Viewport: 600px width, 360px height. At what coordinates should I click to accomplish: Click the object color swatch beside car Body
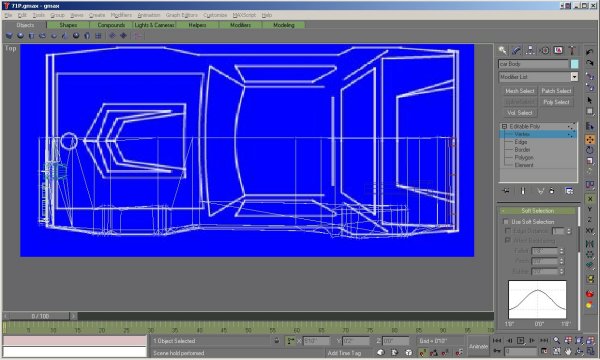[574, 64]
